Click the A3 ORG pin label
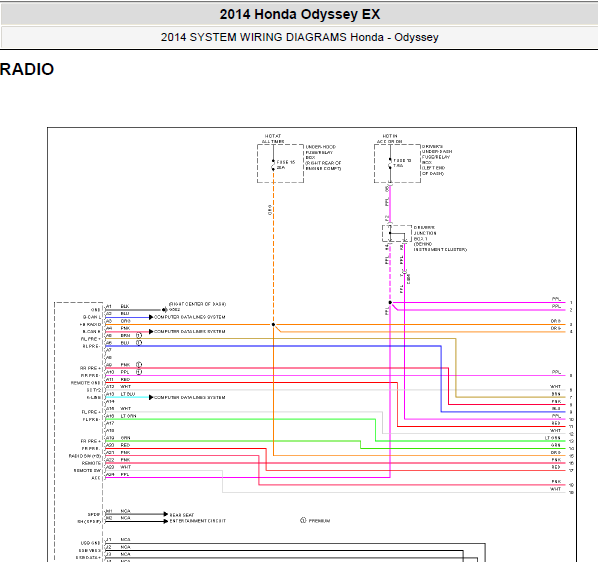 coord(118,321)
